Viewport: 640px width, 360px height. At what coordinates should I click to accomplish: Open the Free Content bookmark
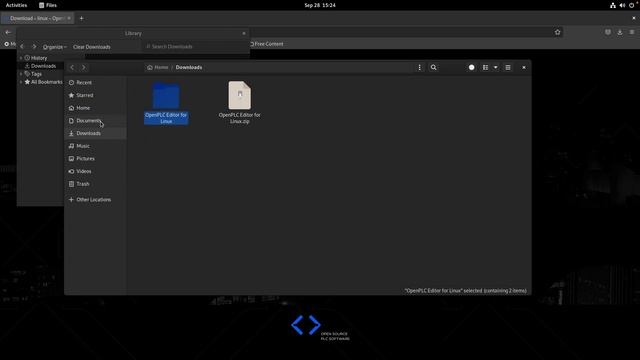click(267, 44)
